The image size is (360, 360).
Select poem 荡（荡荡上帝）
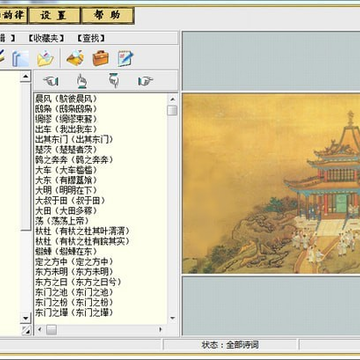(x=62, y=221)
